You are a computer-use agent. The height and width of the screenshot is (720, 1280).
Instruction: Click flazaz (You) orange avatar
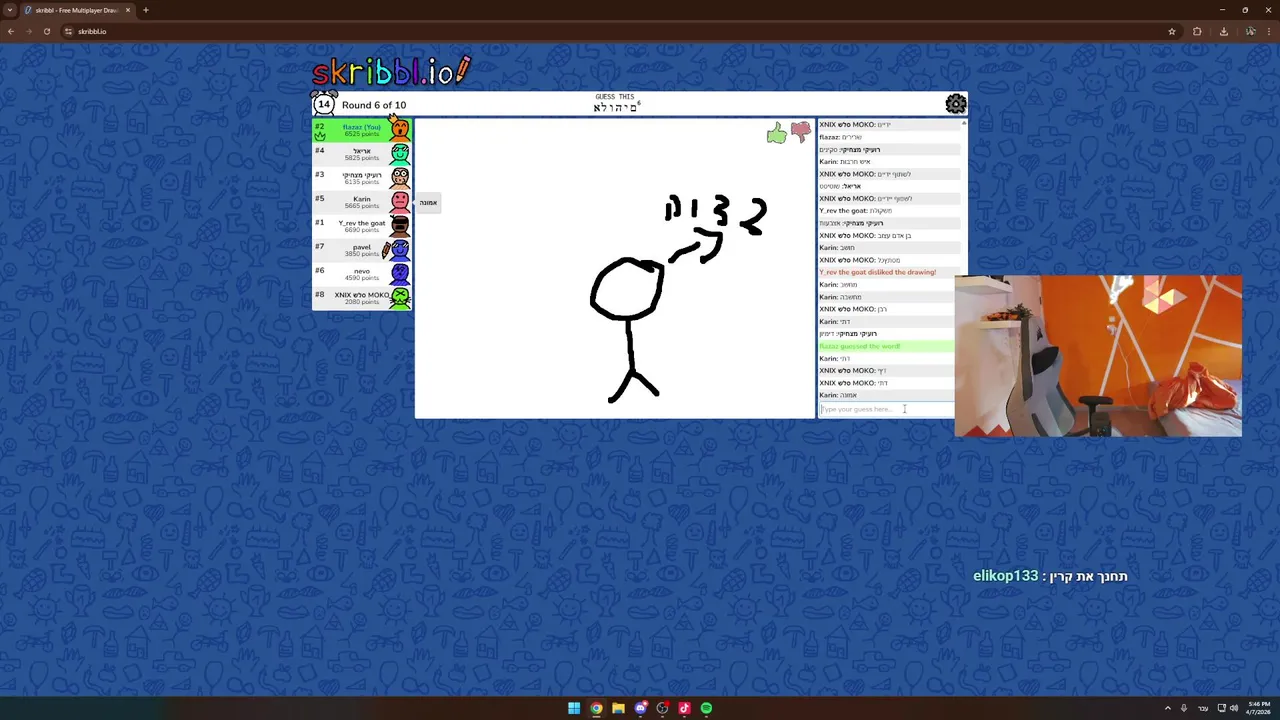point(400,130)
